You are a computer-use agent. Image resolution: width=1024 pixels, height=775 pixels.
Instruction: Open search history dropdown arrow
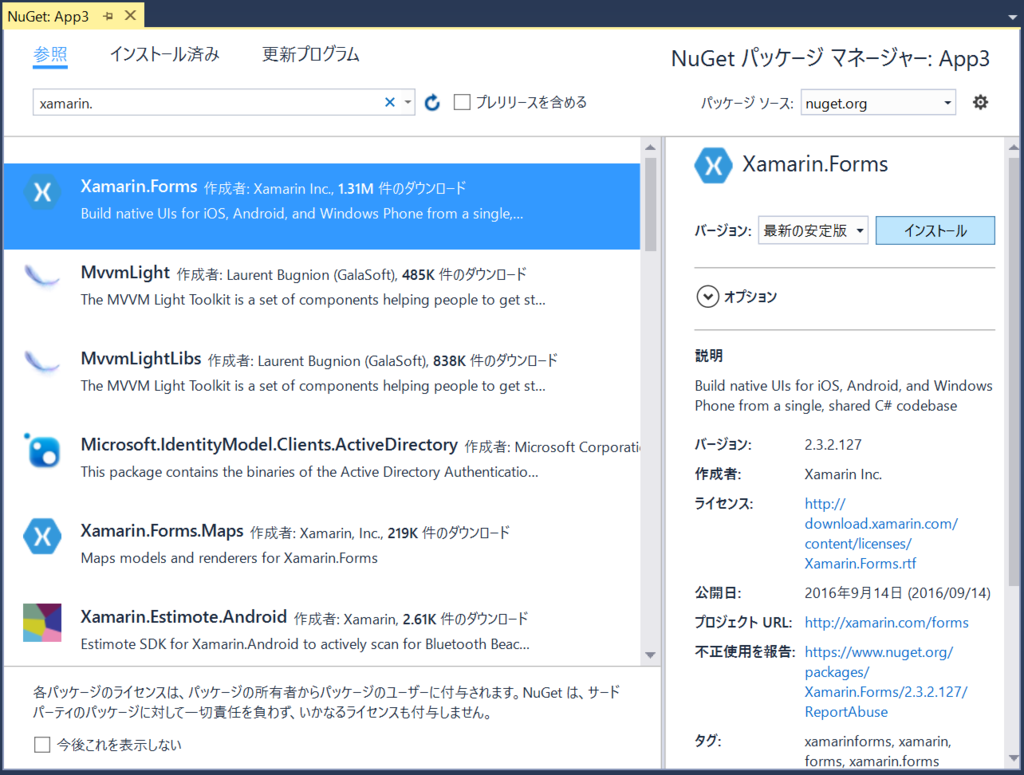[x=408, y=102]
